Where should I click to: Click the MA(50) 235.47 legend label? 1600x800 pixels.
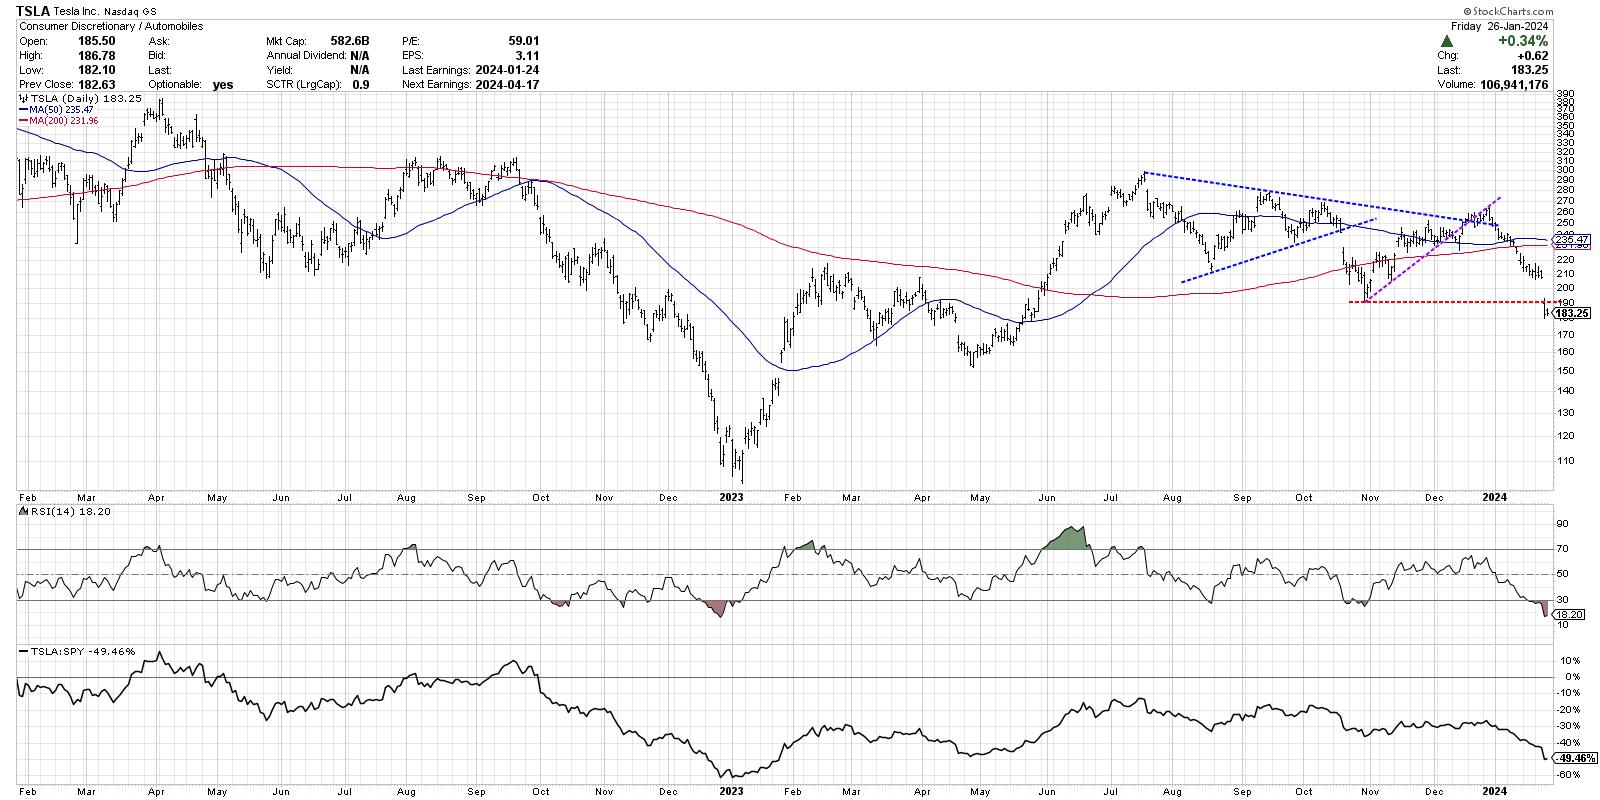point(62,111)
